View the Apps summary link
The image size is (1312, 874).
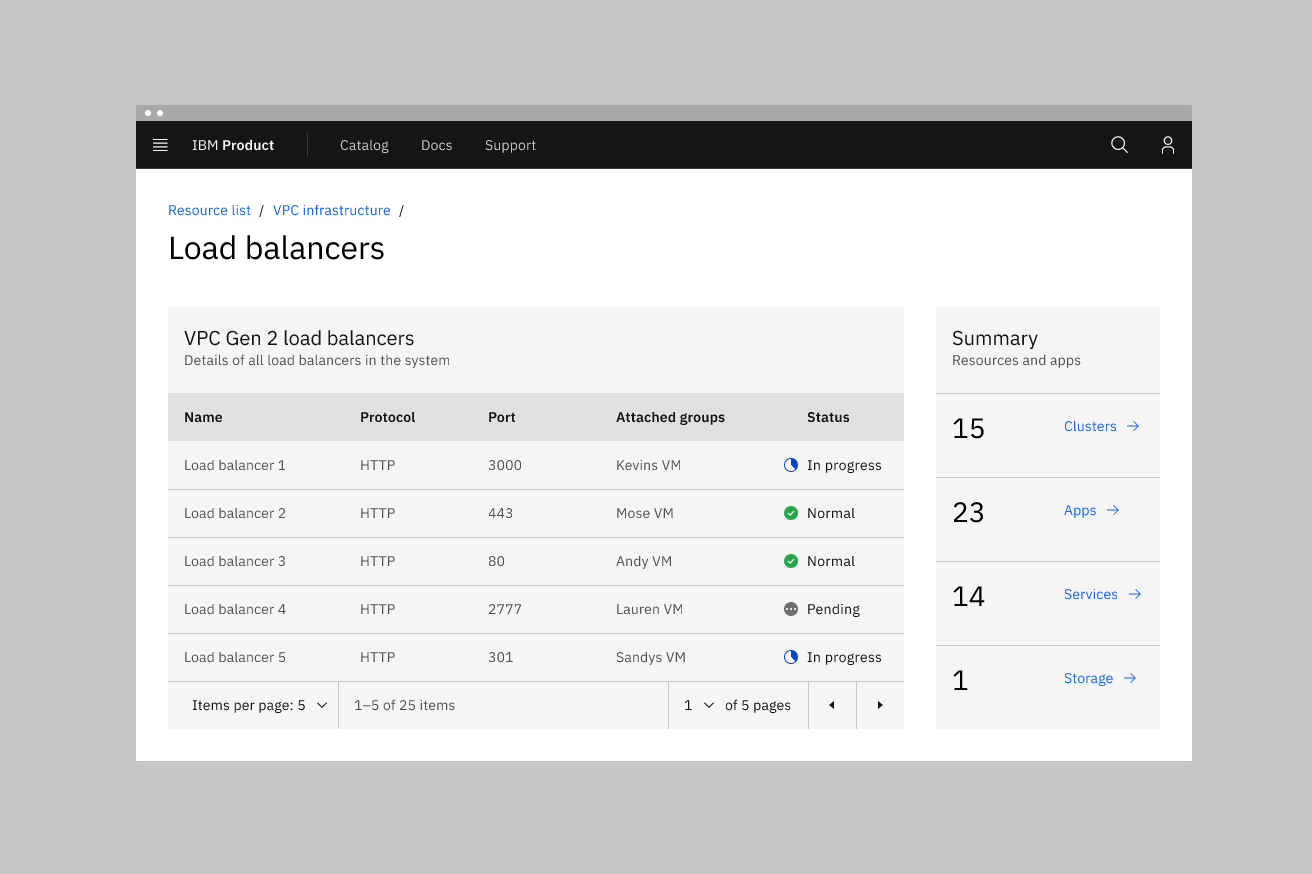click(1080, 510)
